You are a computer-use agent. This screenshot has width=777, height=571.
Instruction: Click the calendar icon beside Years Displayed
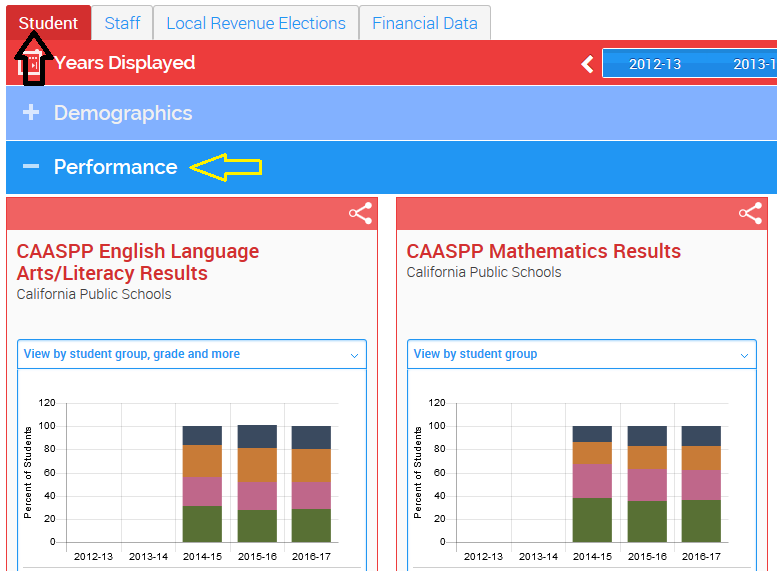tap(33, 64)
